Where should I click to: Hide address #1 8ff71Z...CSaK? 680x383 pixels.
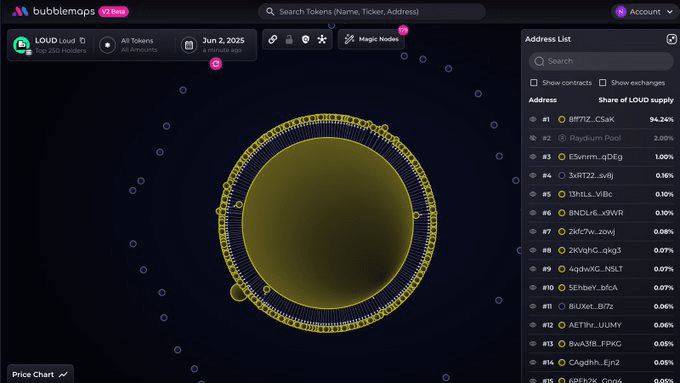tap(533, 119)
